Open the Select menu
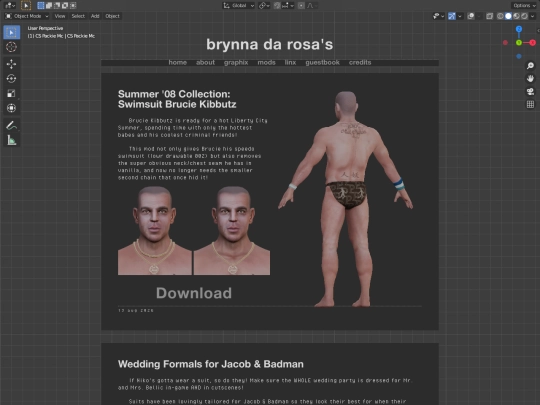540x405 pixels. pos(78,16)
